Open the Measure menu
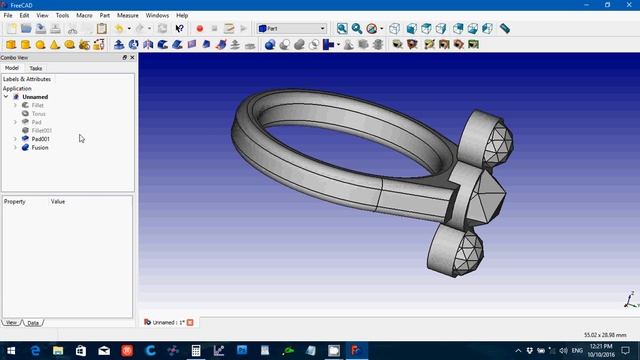 (128, 15)
